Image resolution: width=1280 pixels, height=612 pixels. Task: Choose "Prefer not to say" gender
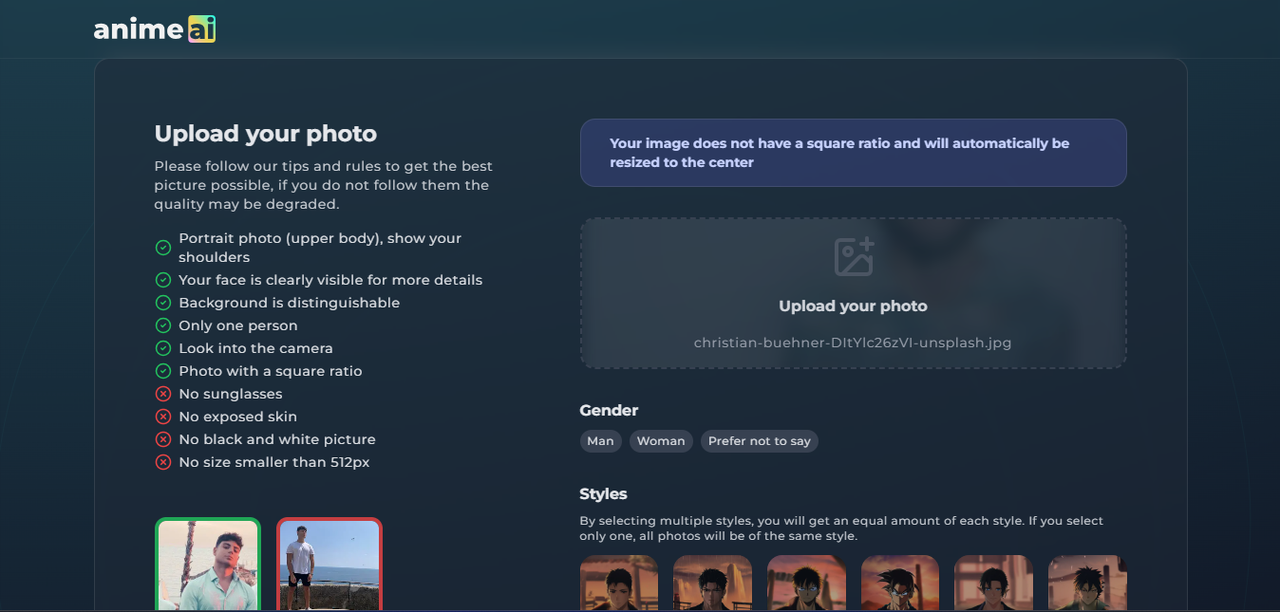[759, 441]
